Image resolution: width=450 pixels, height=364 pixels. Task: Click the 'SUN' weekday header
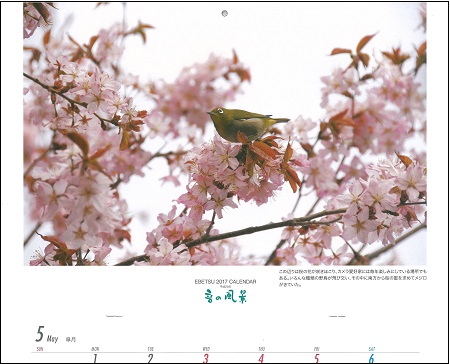[40, 349]
